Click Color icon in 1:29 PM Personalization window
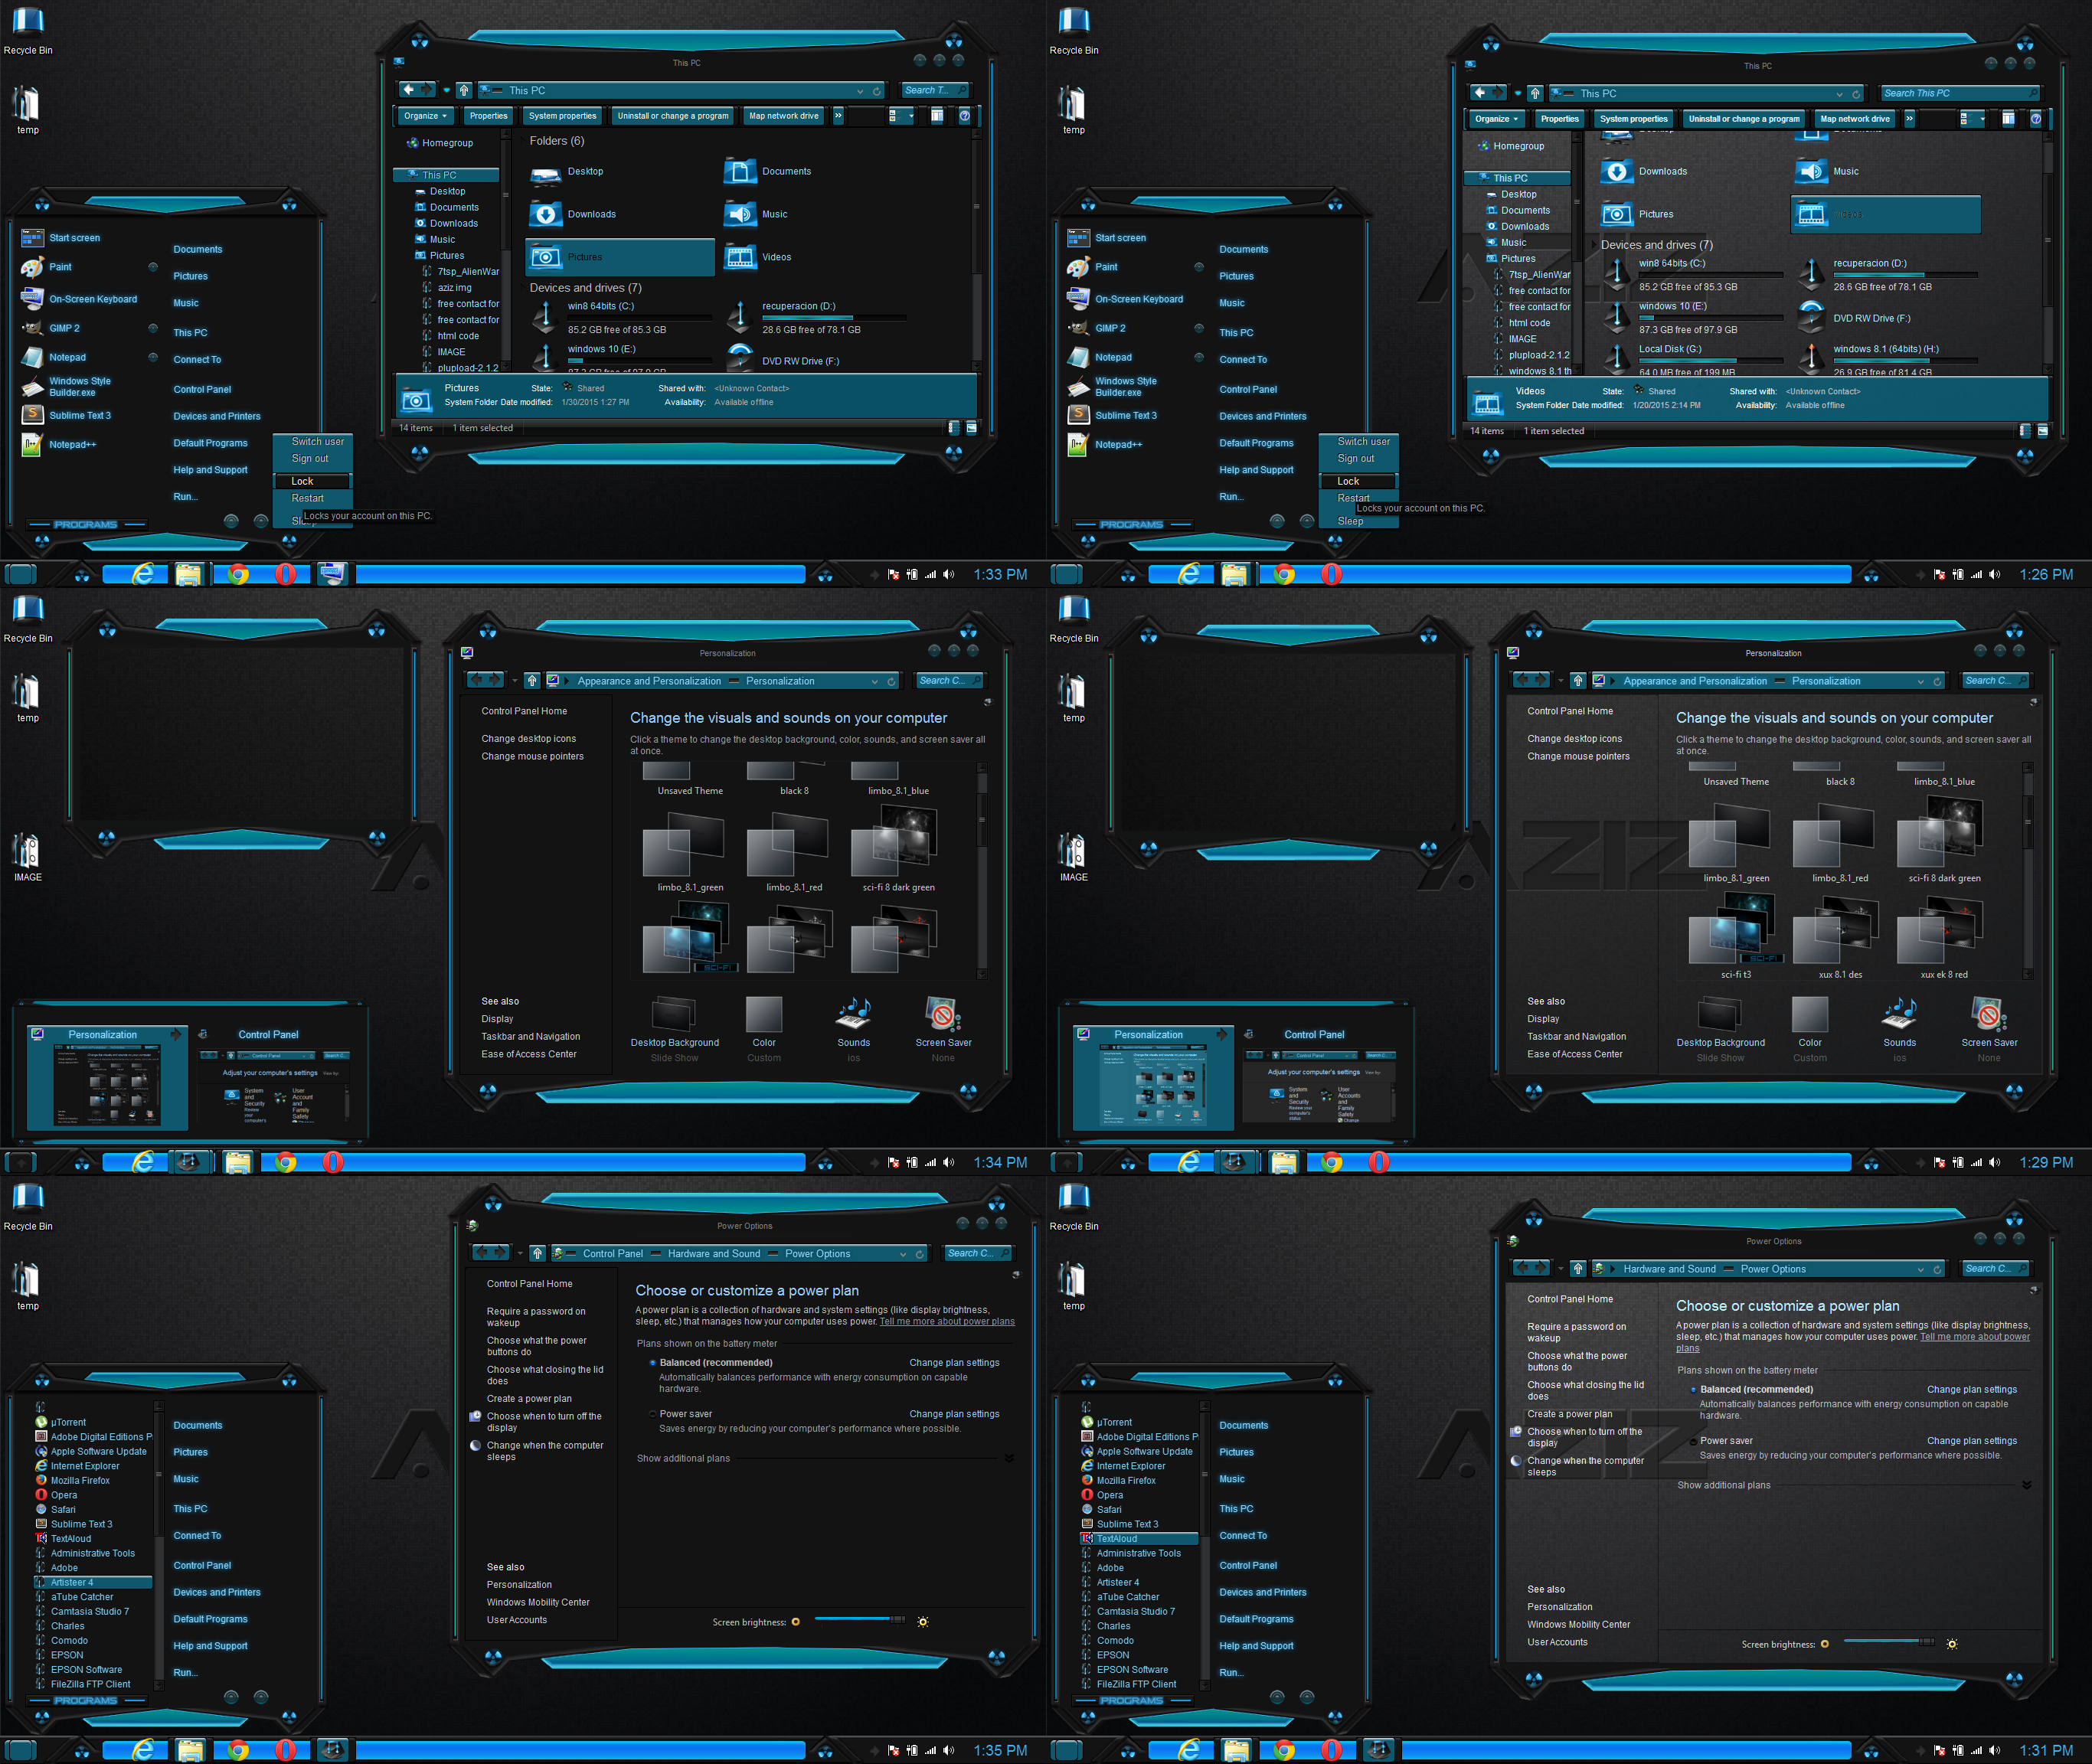This screenshot has height=1764, width=2092. [x=1809, y=1016]
